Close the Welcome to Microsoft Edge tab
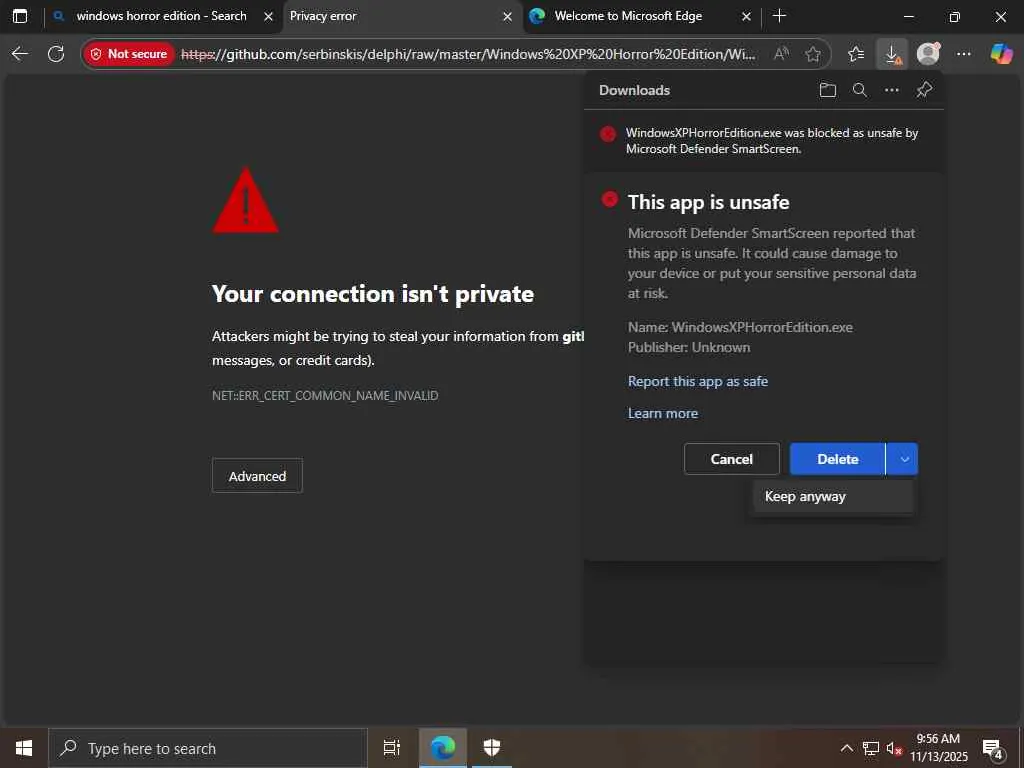This screenshot has width=1024, height=768. point(746,17)
